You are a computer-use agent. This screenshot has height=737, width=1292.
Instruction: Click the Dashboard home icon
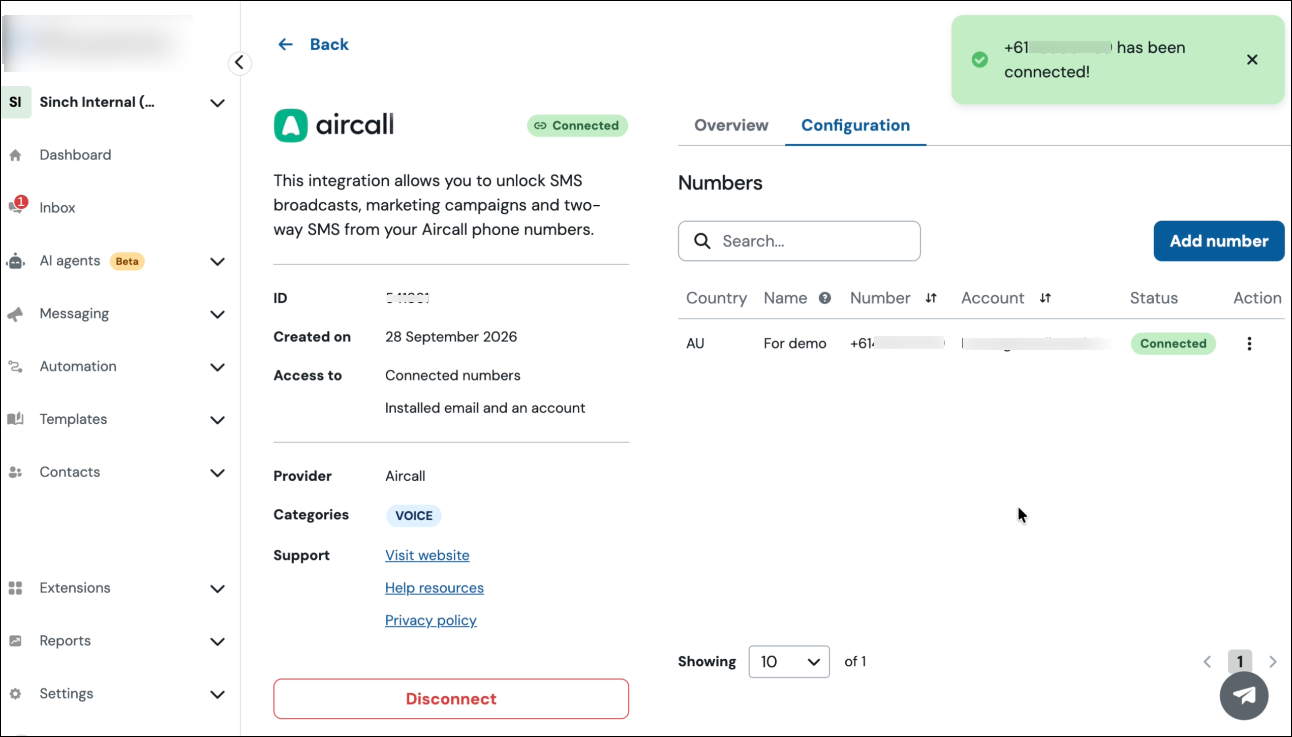click(x=15, y=155)
